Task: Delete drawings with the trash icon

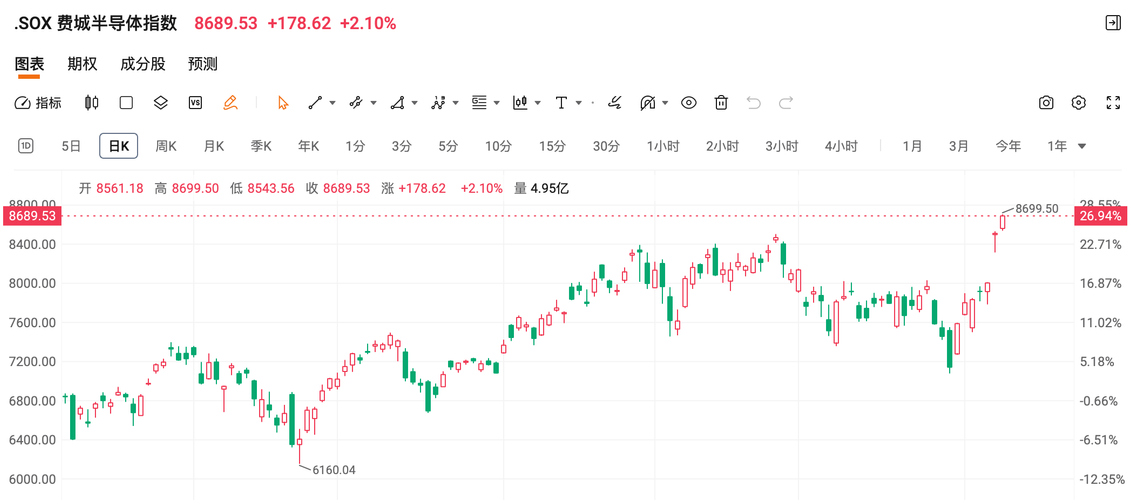Action: pos(721,103)
